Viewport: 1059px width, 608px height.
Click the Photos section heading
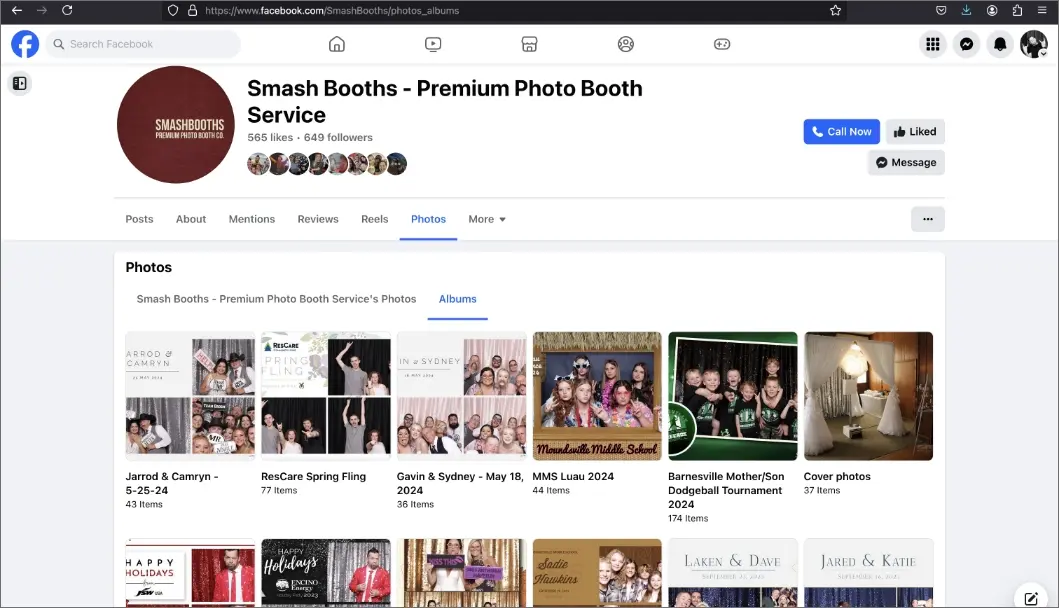click(x=149, y=267)
